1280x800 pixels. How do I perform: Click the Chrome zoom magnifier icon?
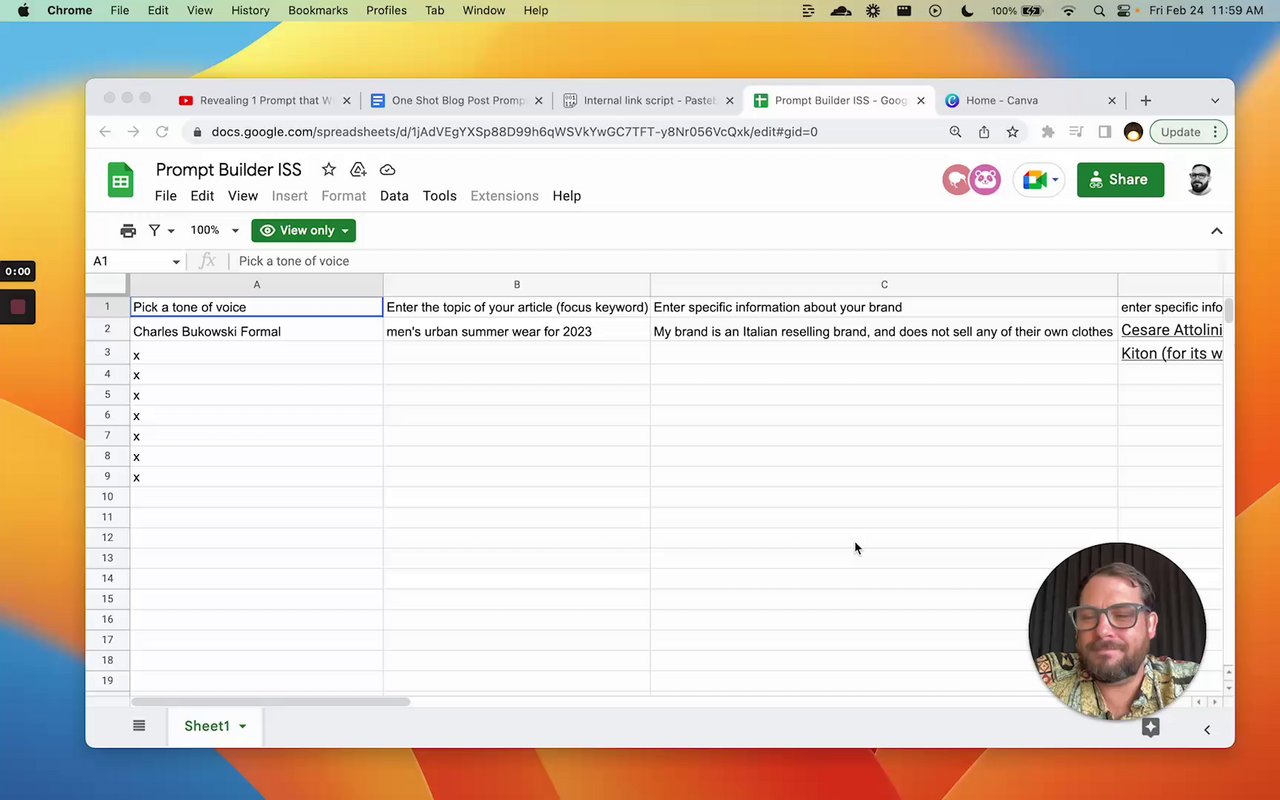click(955, 132)
